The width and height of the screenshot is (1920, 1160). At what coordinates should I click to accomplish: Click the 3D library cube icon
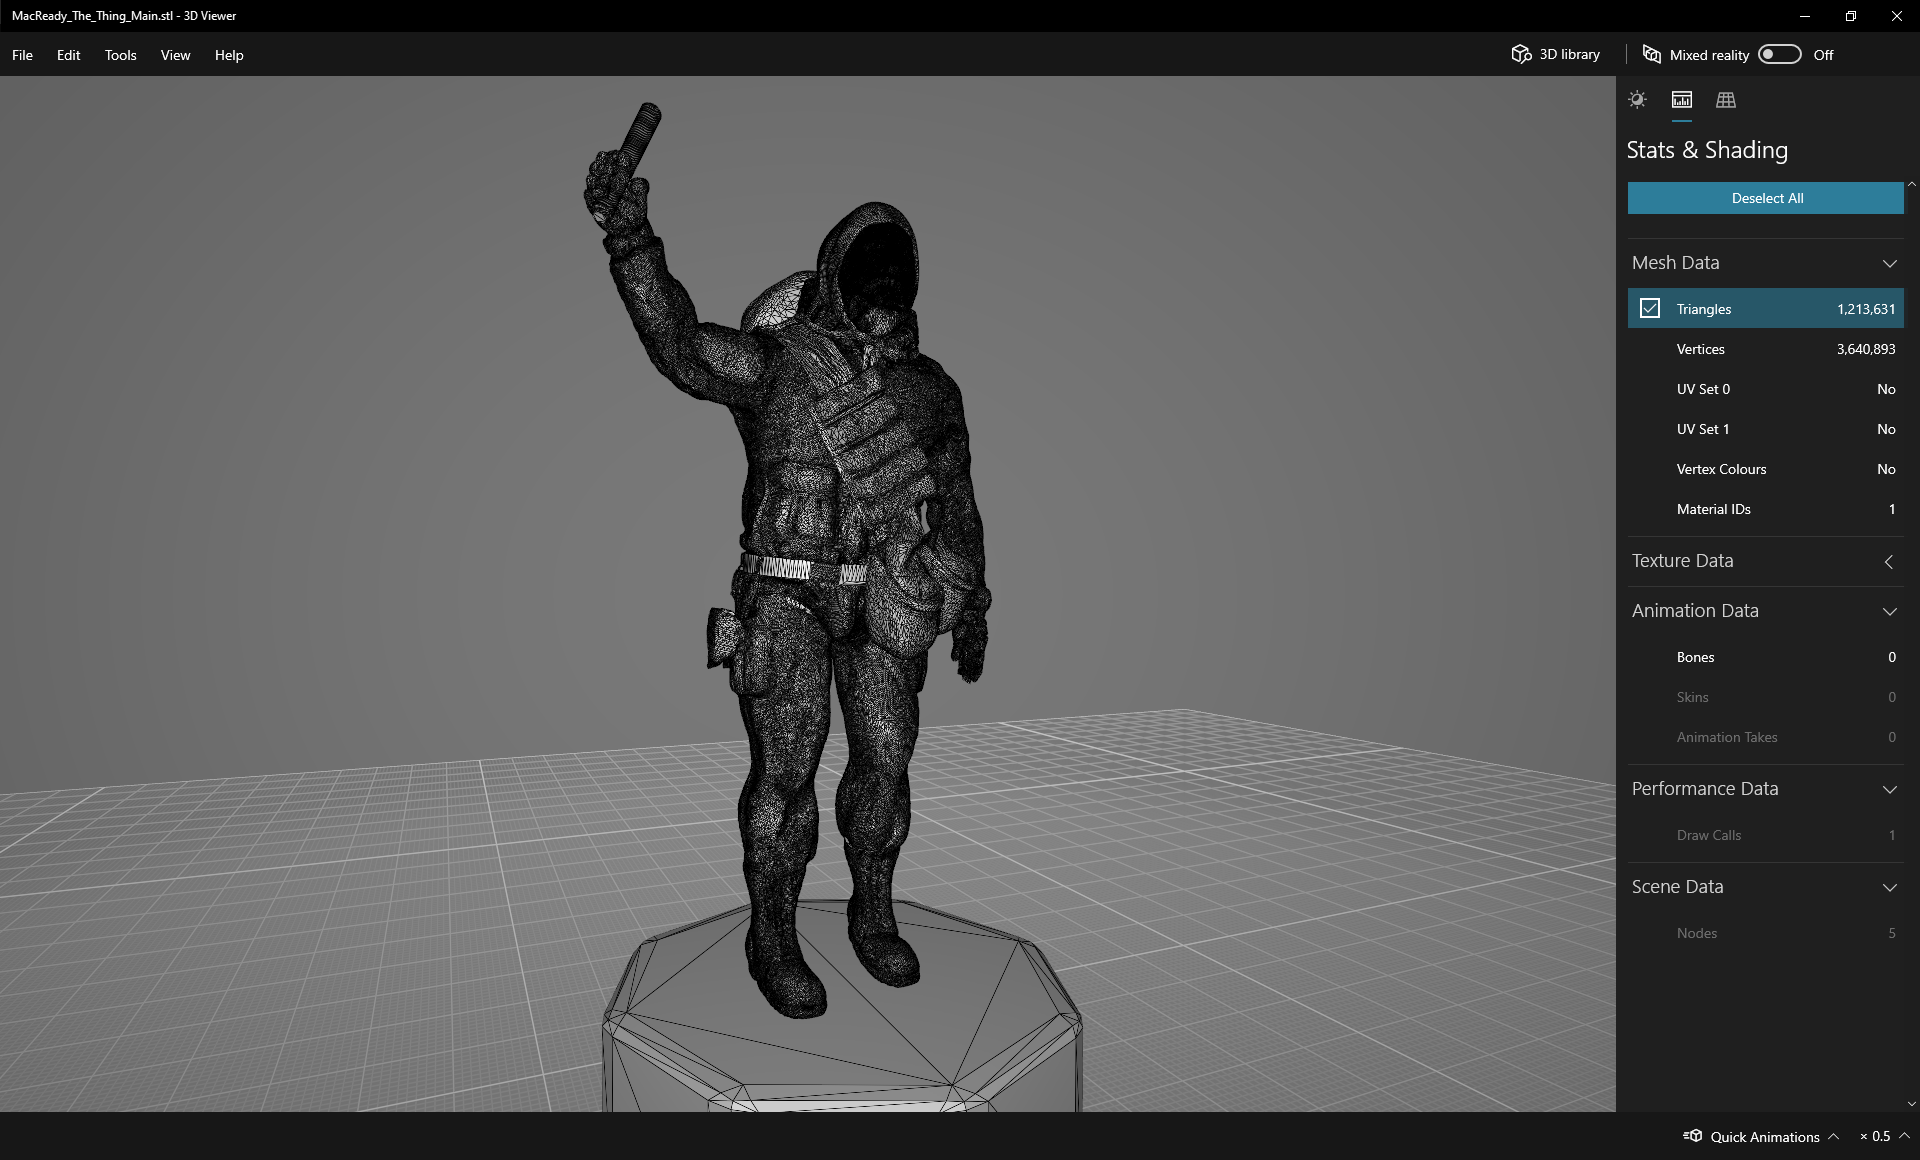click(x=1521, y=54)
